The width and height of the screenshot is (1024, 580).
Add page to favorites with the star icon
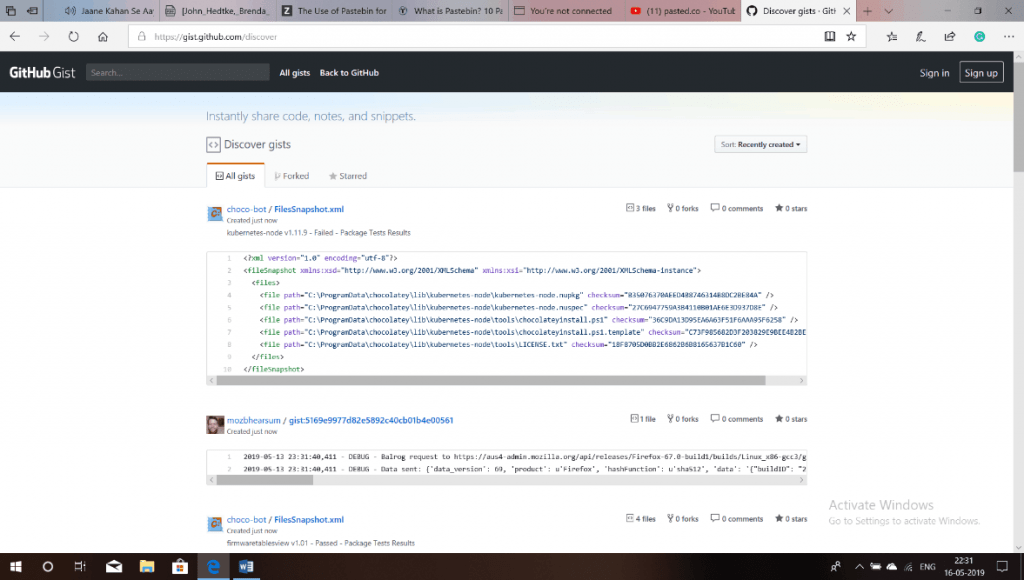pos(852,34)
